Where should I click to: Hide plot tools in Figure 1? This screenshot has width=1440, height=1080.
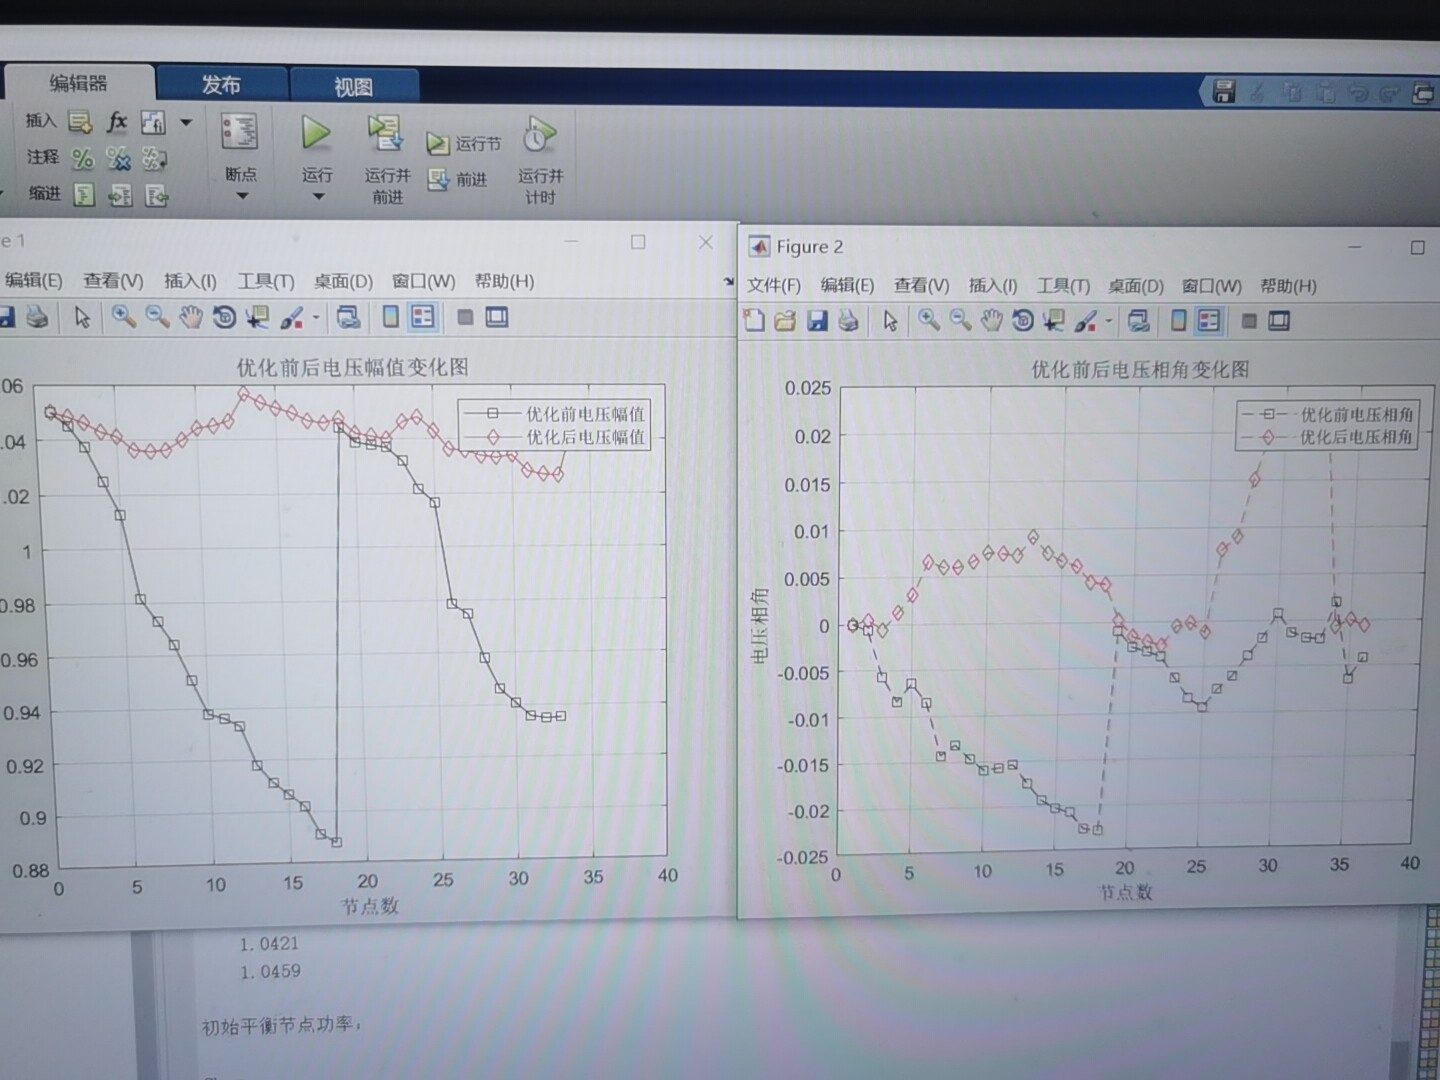[465, 318]
